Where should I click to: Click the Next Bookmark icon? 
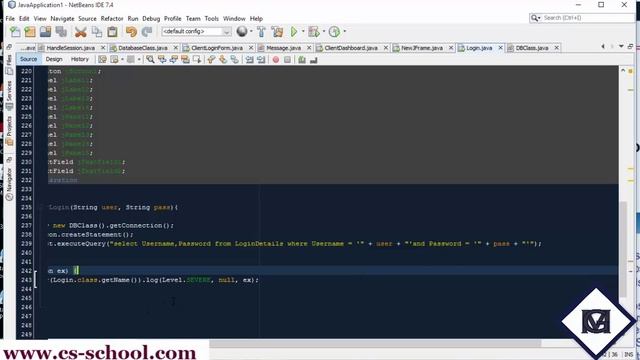coord(223,60)
